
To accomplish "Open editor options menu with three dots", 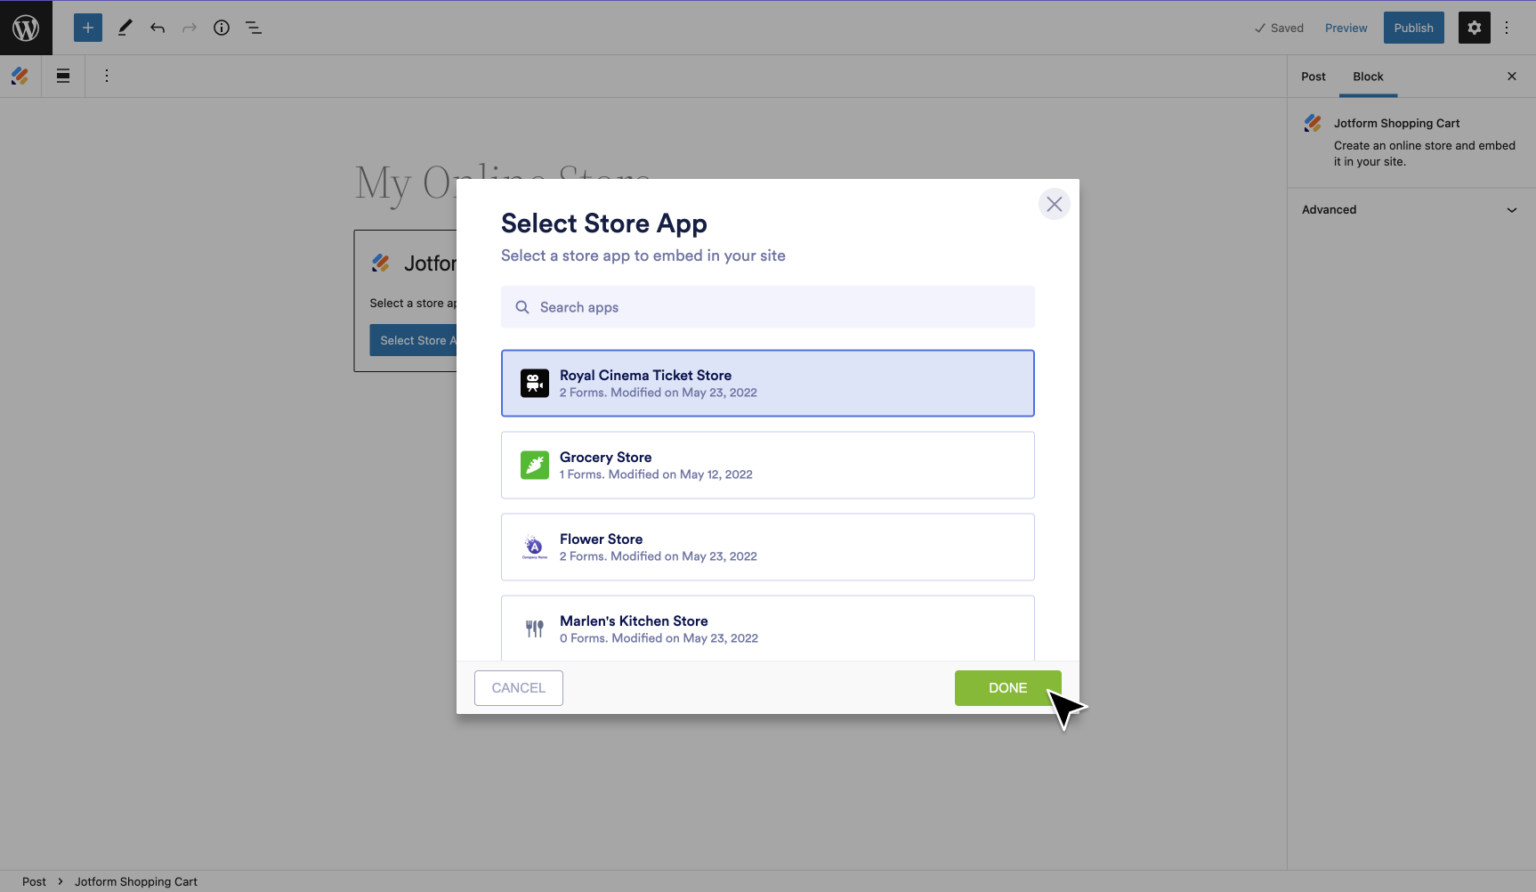I will [1507, 27].
